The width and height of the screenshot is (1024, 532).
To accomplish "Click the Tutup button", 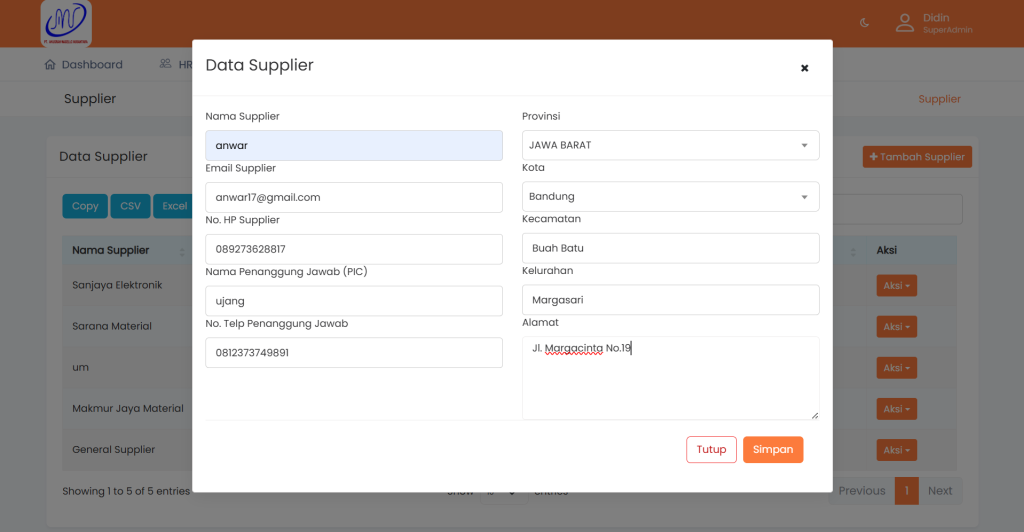I will click(711, 450).
